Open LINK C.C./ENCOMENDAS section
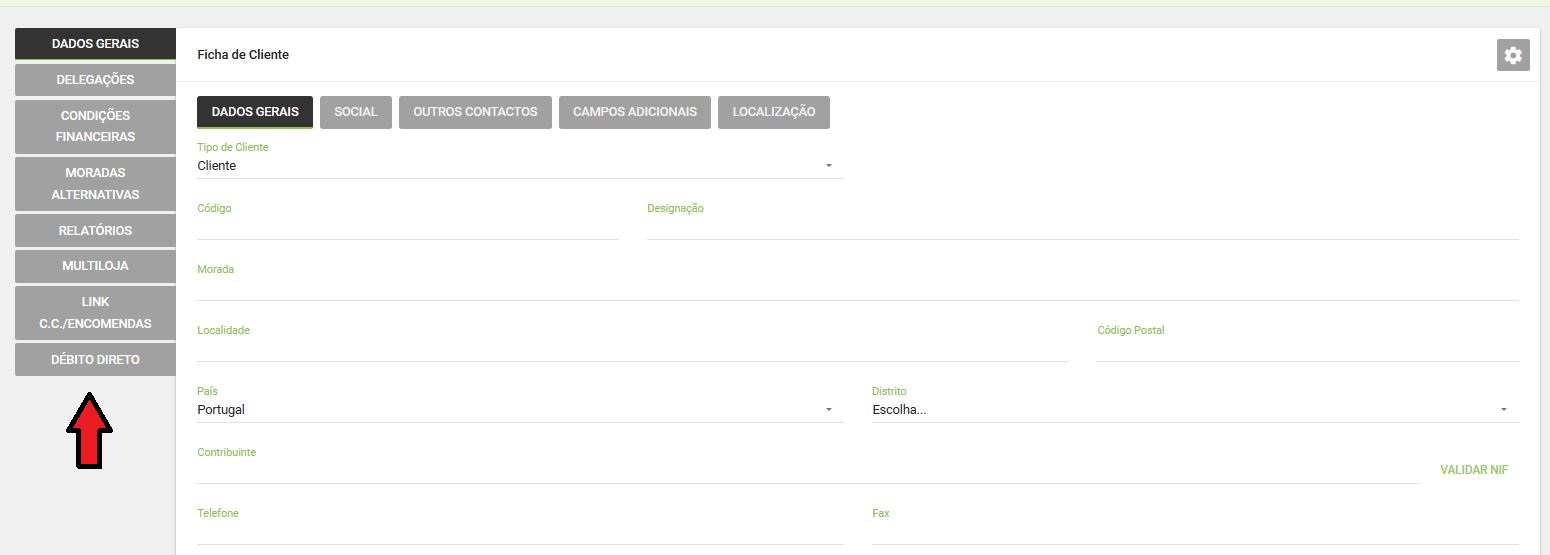 [95, 313]
